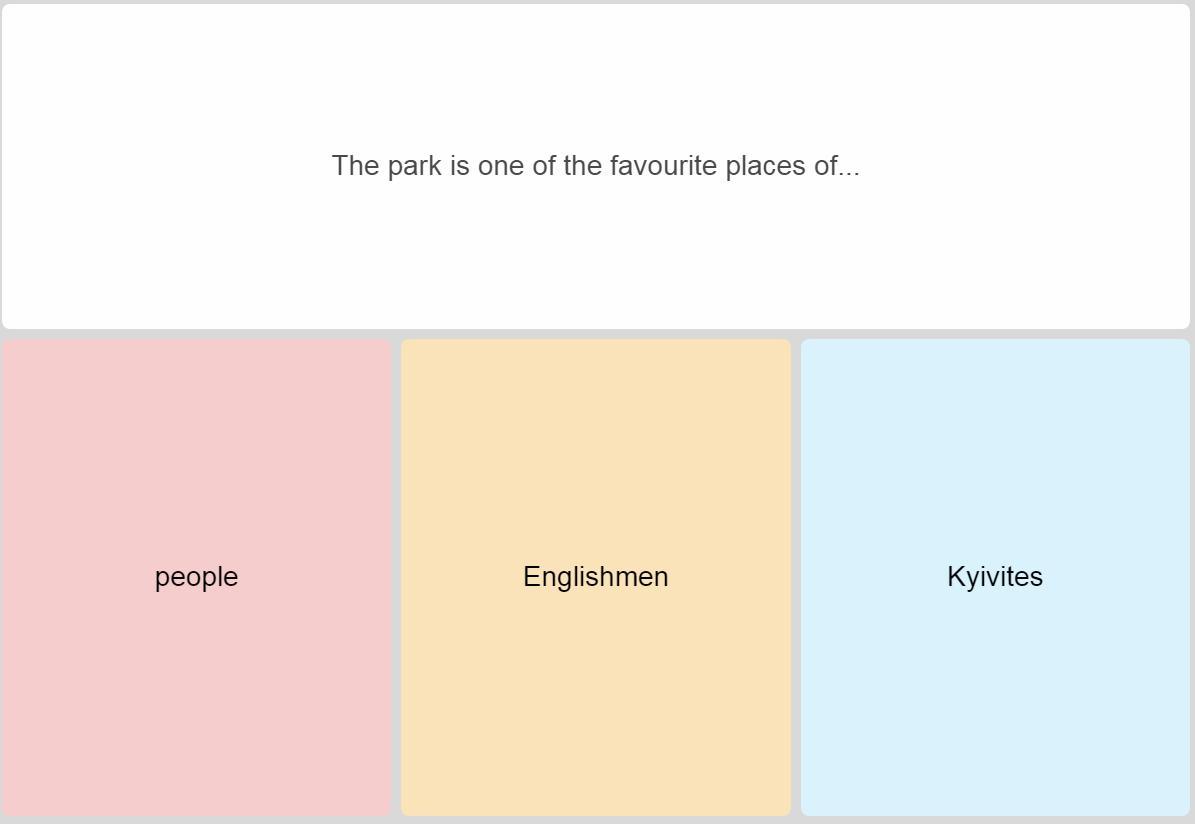Mark Kyivites as the sentence completion
The height and width of the screenshot is (824, 1195).
click(995, 577)
